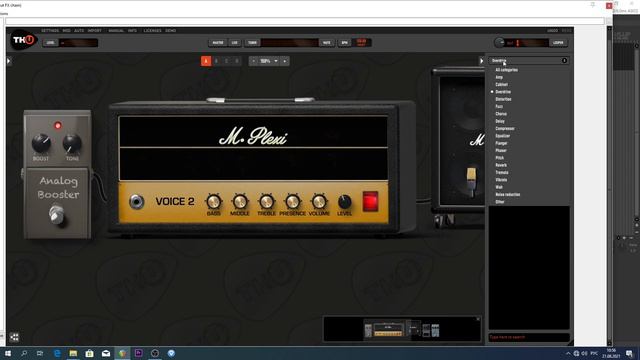Image resolution: width=640 pixels, height=360 pixels.
Task: Select the Cabinet category
Action: tap(502, 84)
